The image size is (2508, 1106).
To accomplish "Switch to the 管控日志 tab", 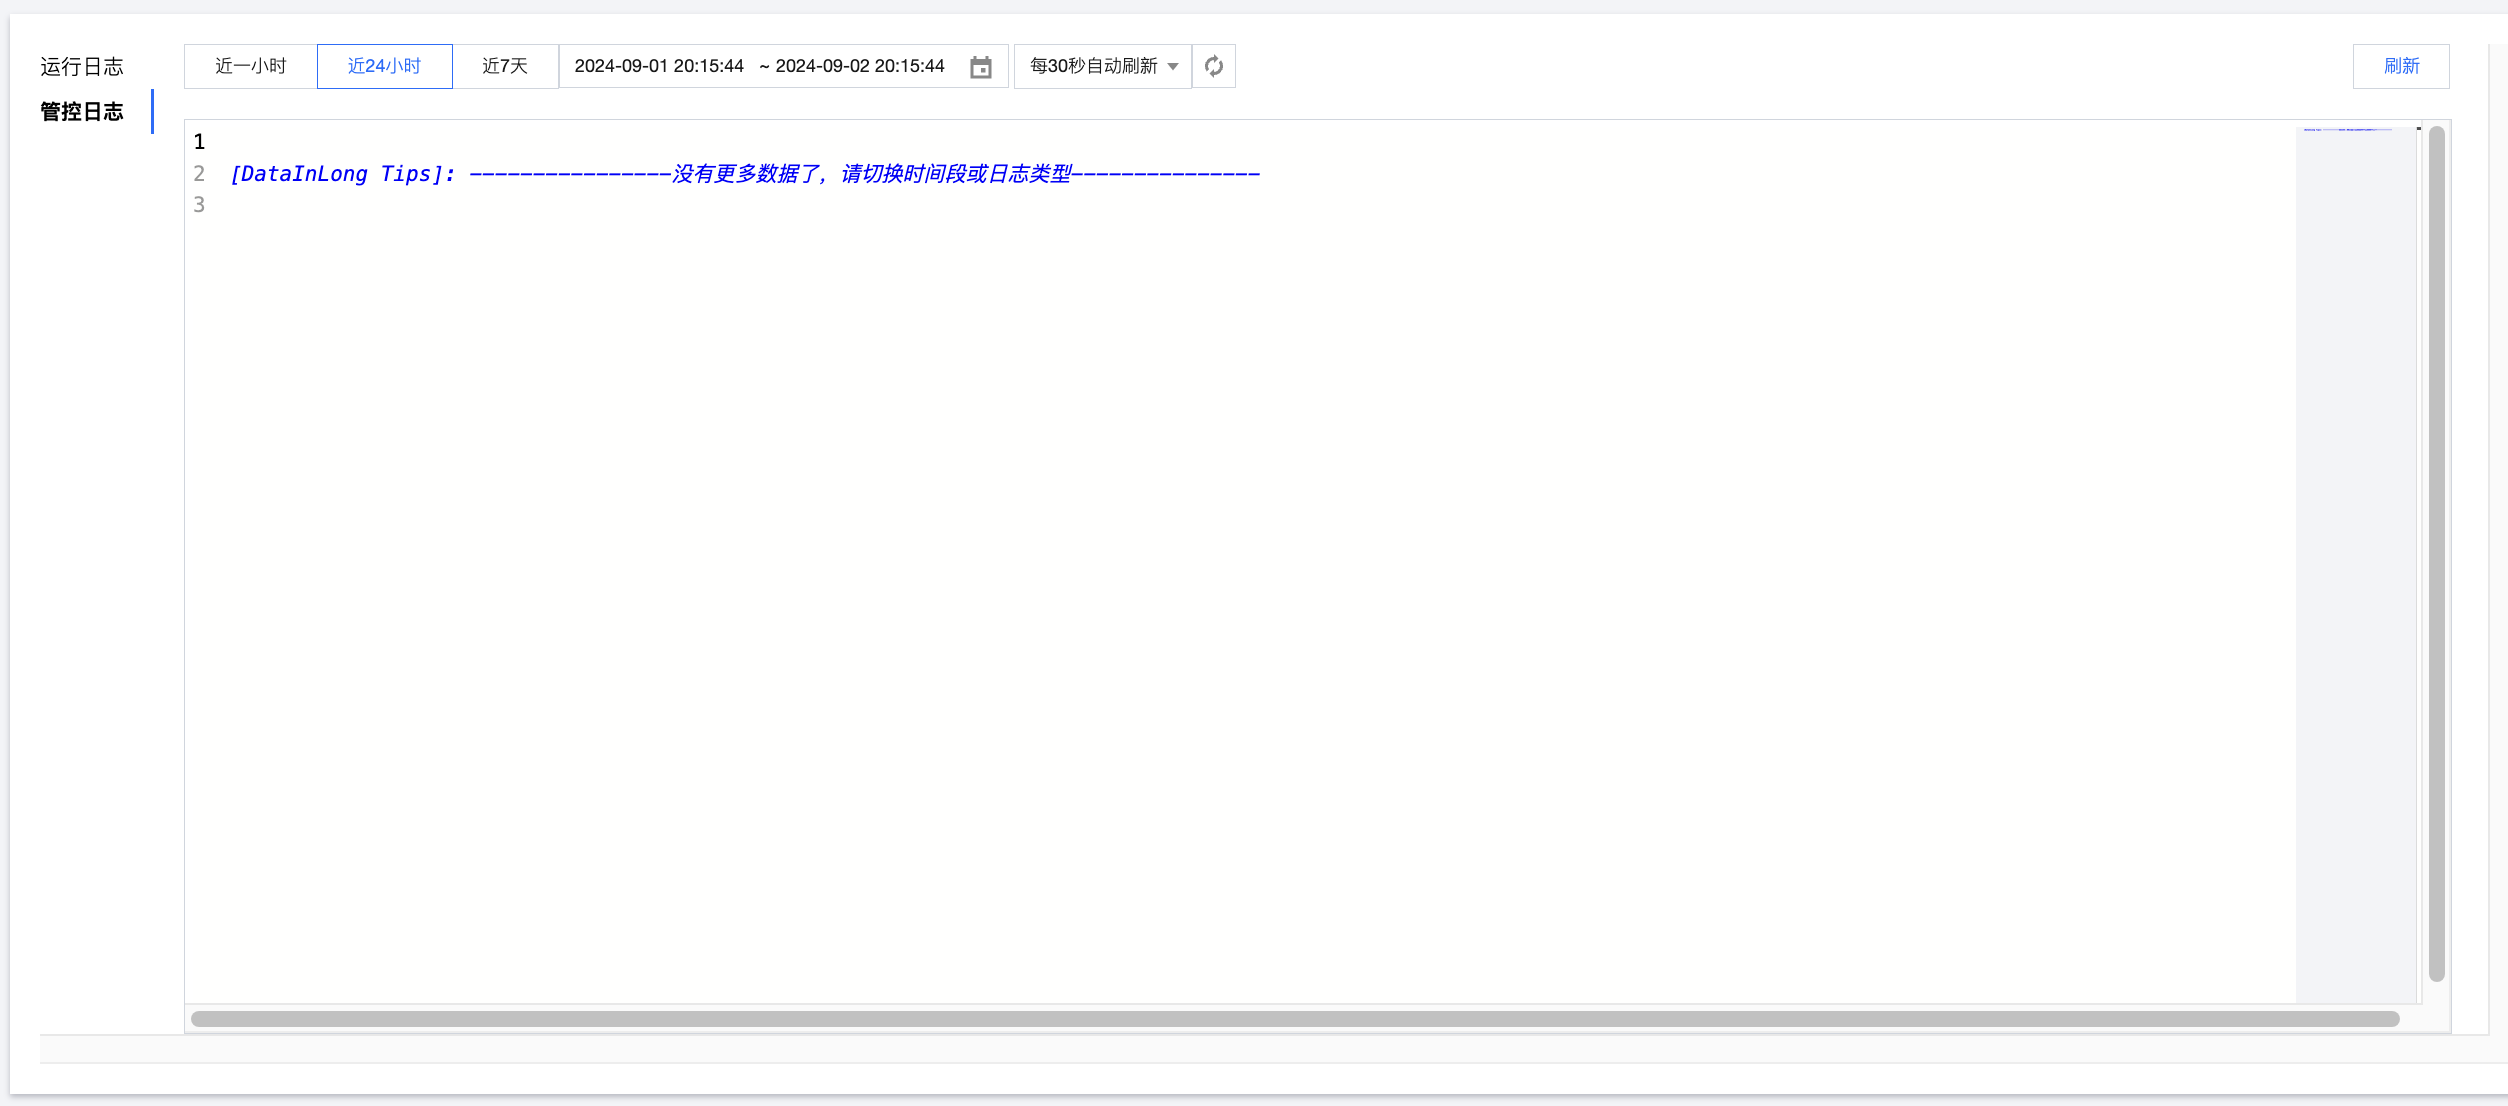I will pos(82,112).
